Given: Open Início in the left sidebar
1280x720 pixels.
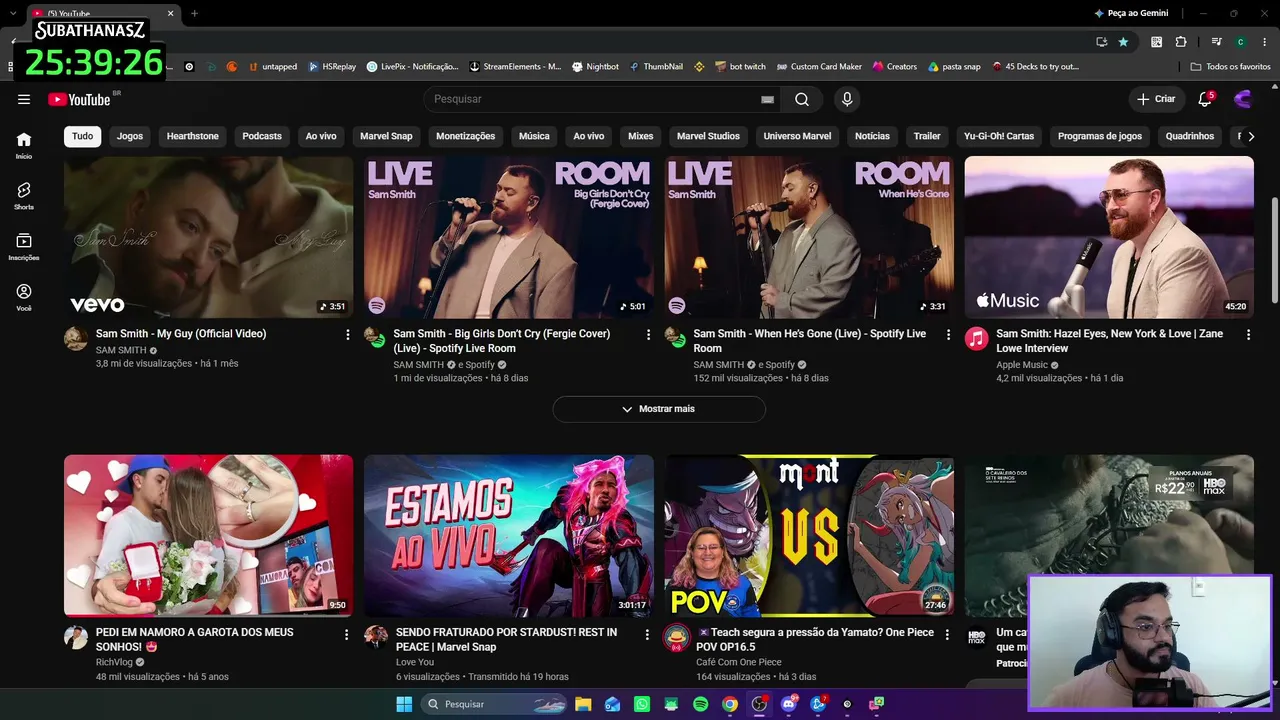Looking at the screenshot, I should click(24, 145).
